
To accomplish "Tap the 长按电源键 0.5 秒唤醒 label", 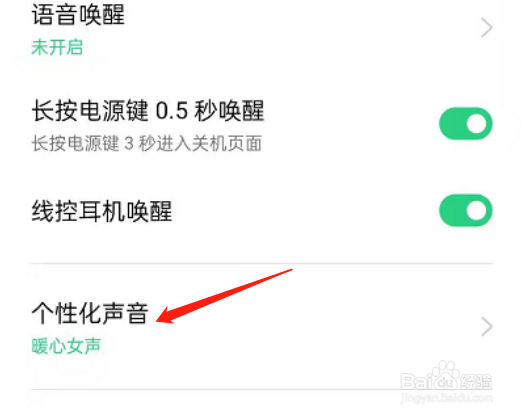I will pyautogui.click(x=148, y=111).
